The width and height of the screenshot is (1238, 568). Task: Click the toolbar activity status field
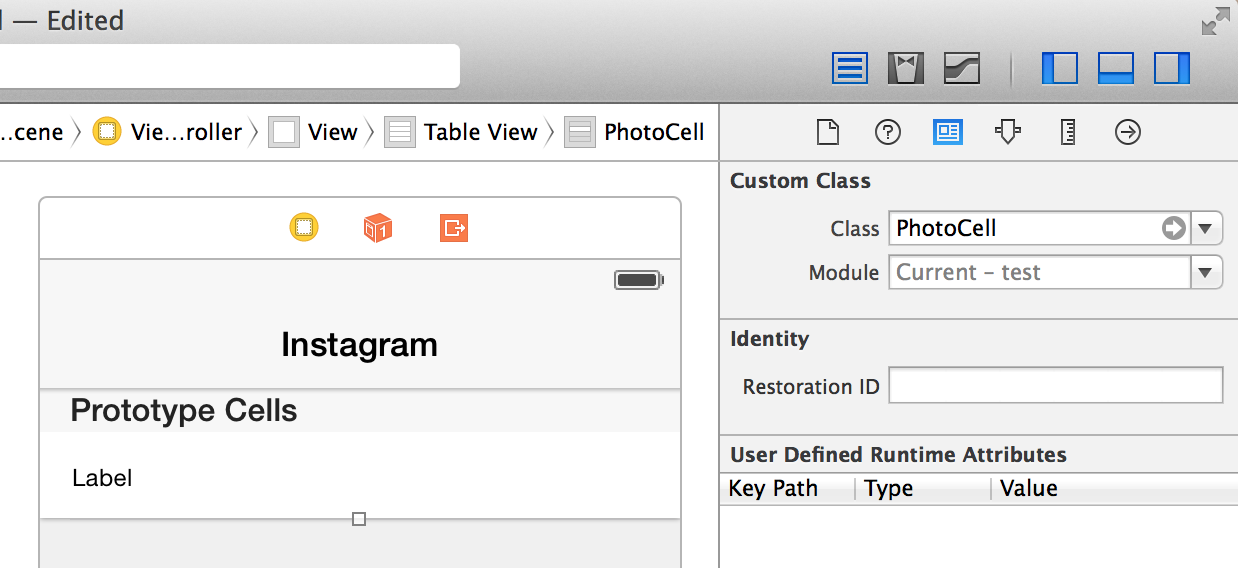229,66
